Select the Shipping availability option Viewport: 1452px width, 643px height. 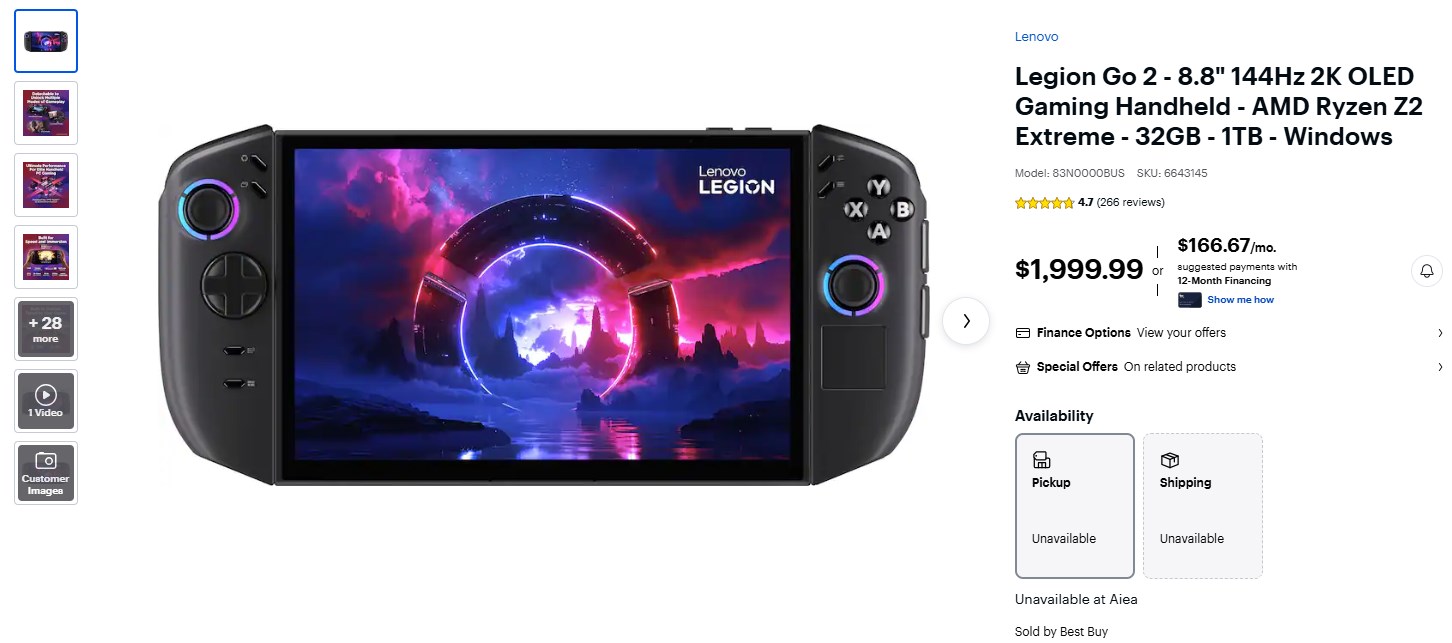(x=1203, y=505)
